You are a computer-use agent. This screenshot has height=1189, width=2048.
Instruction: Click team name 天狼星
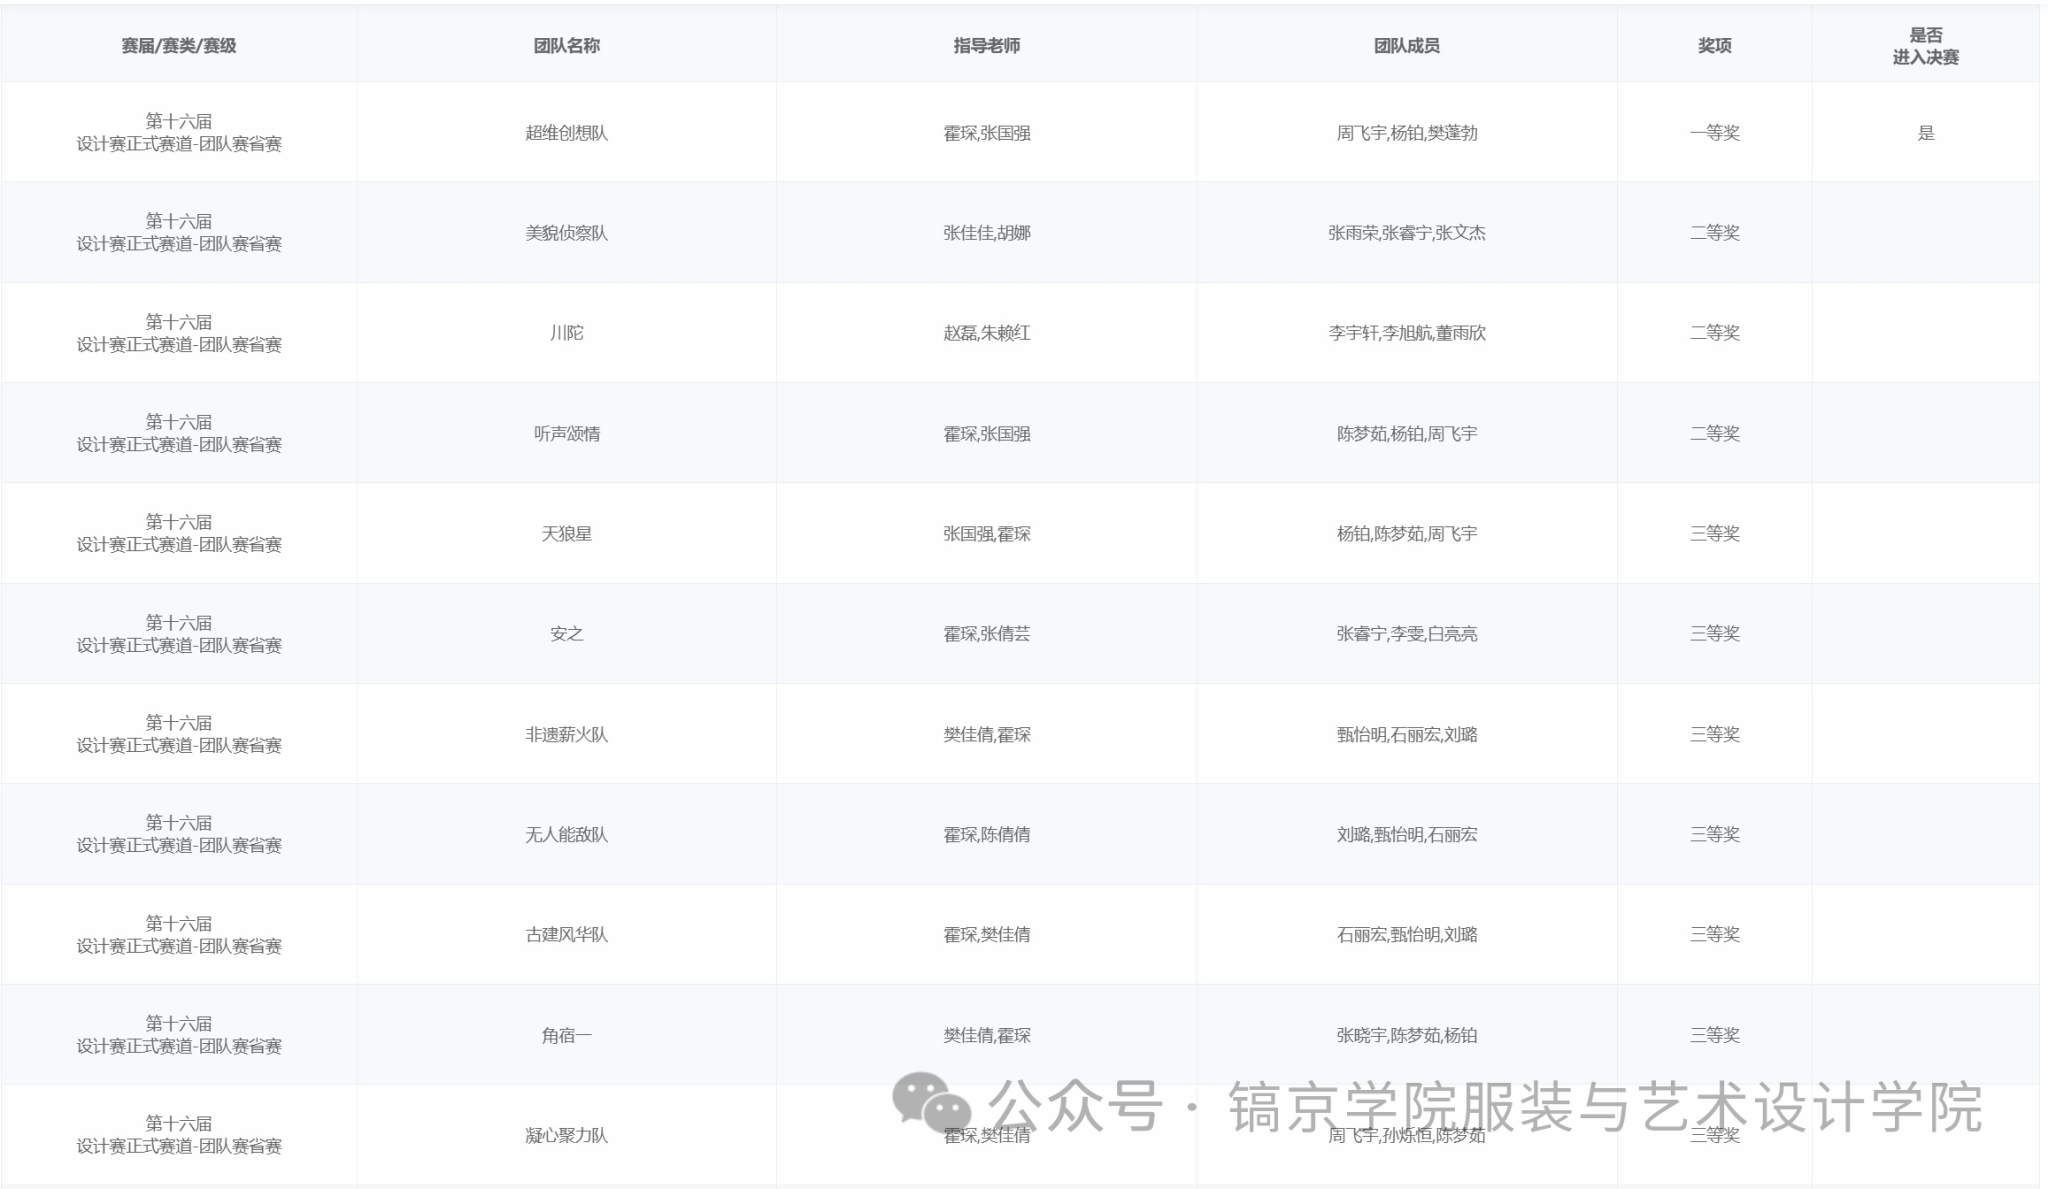(566, 534)
